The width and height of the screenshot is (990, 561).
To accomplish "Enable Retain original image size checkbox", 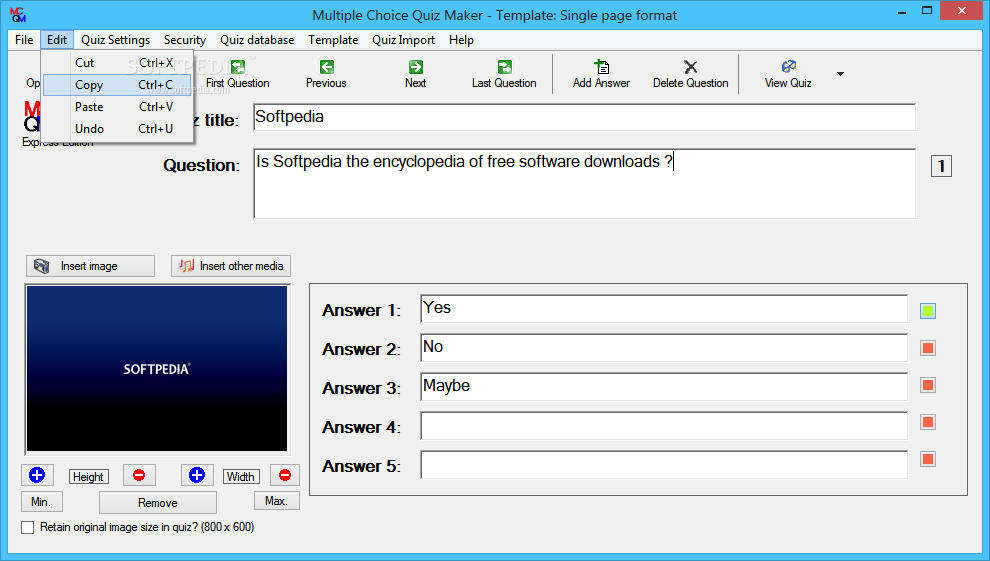I will (28, 528).
